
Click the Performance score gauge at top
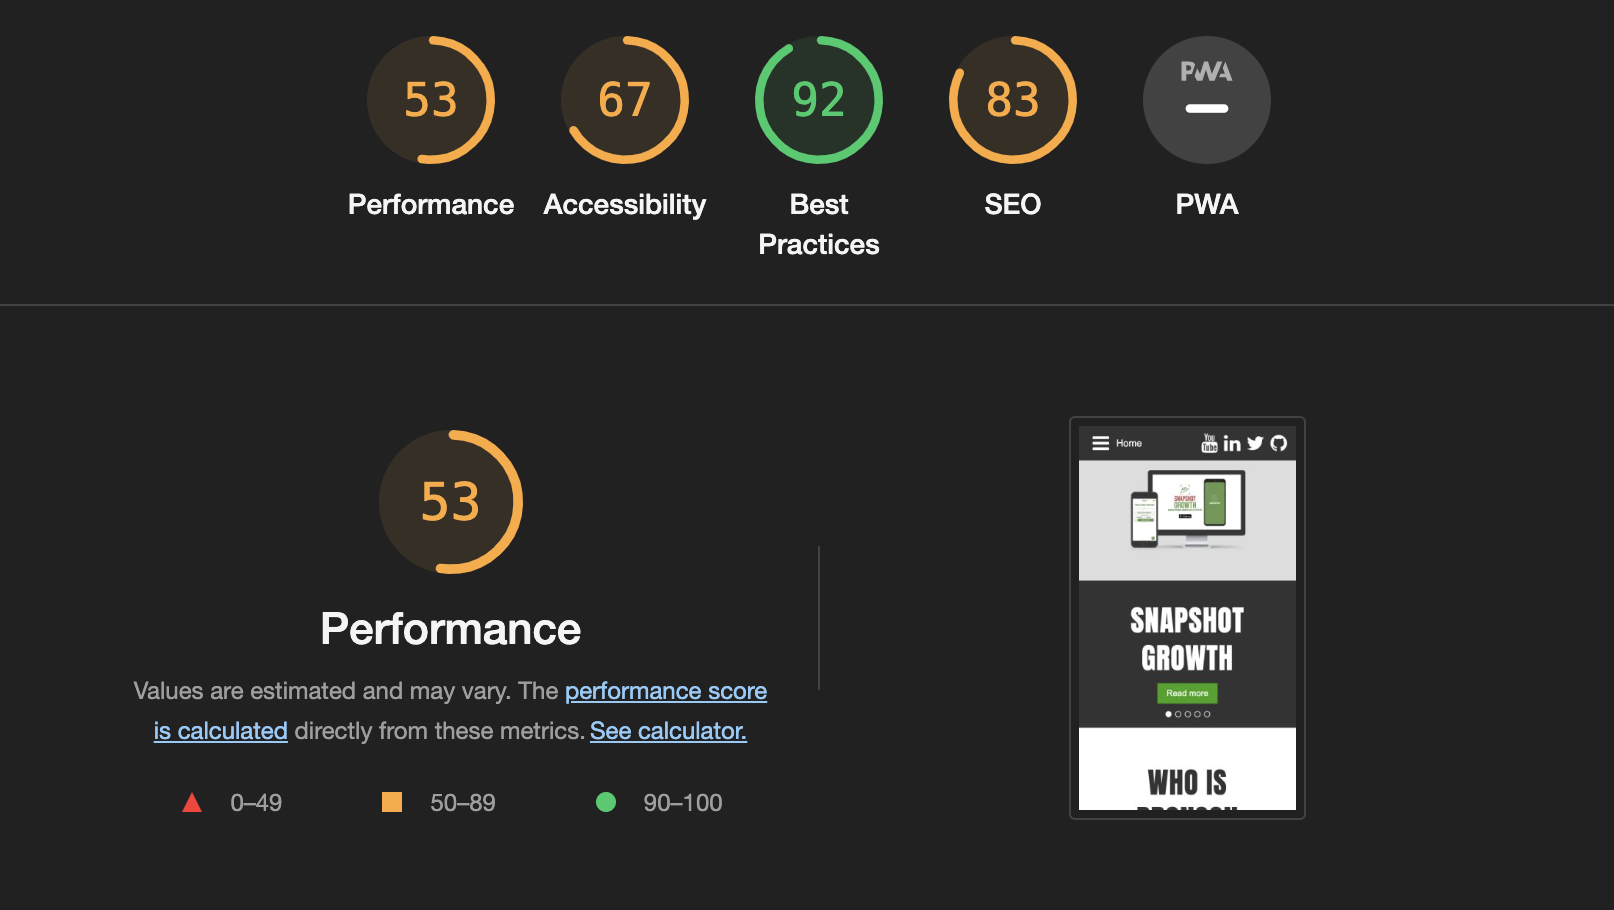[431, 100]
